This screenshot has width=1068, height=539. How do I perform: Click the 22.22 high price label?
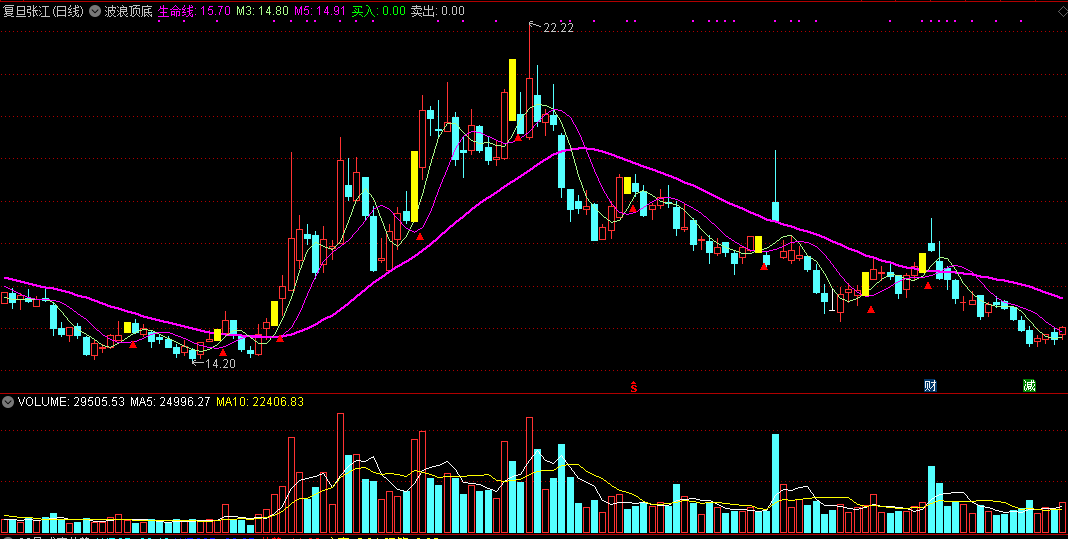[559, 28]
